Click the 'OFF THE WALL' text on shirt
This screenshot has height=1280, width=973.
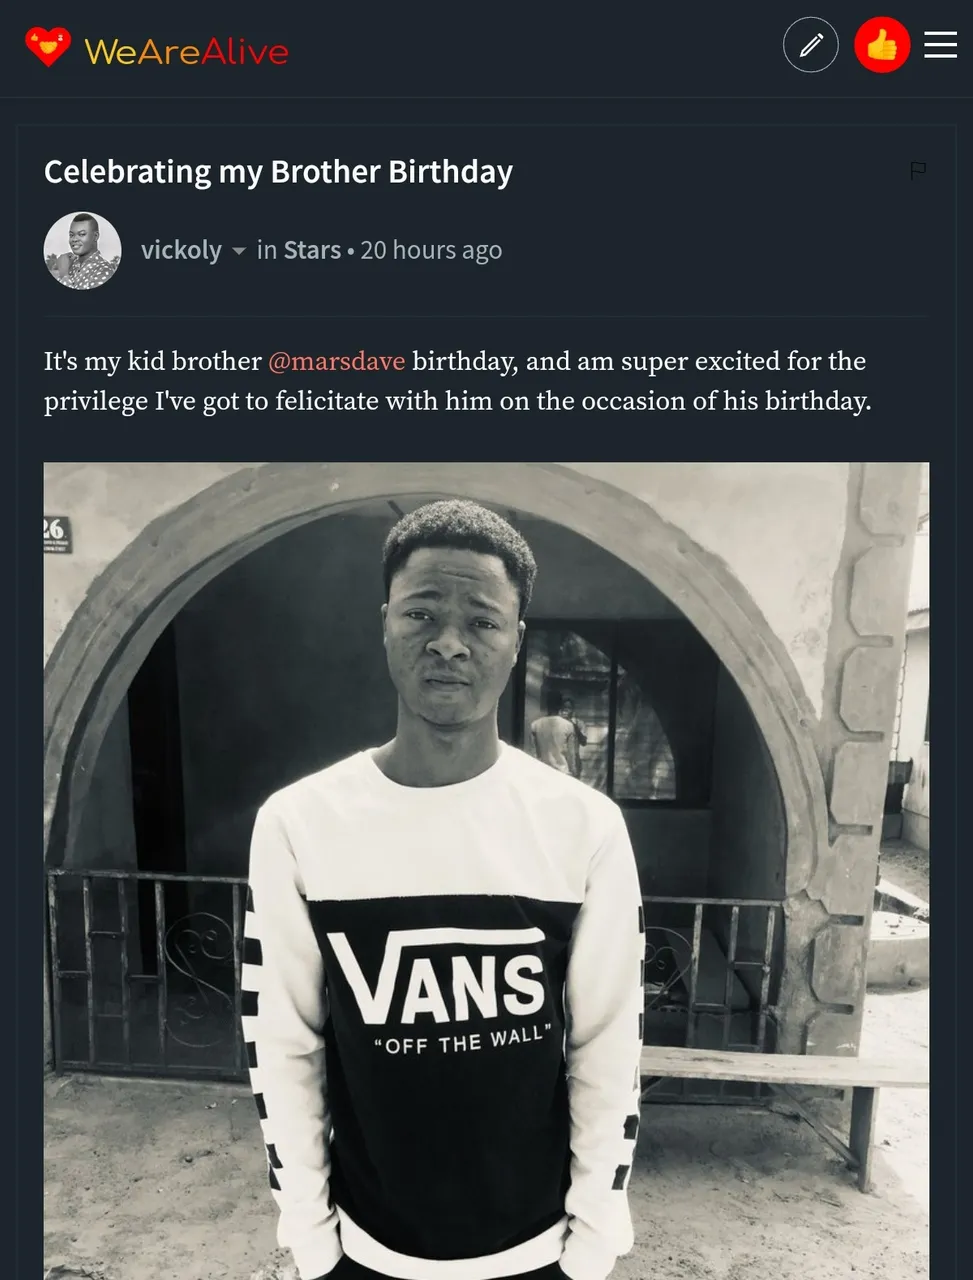point(462,1041)
